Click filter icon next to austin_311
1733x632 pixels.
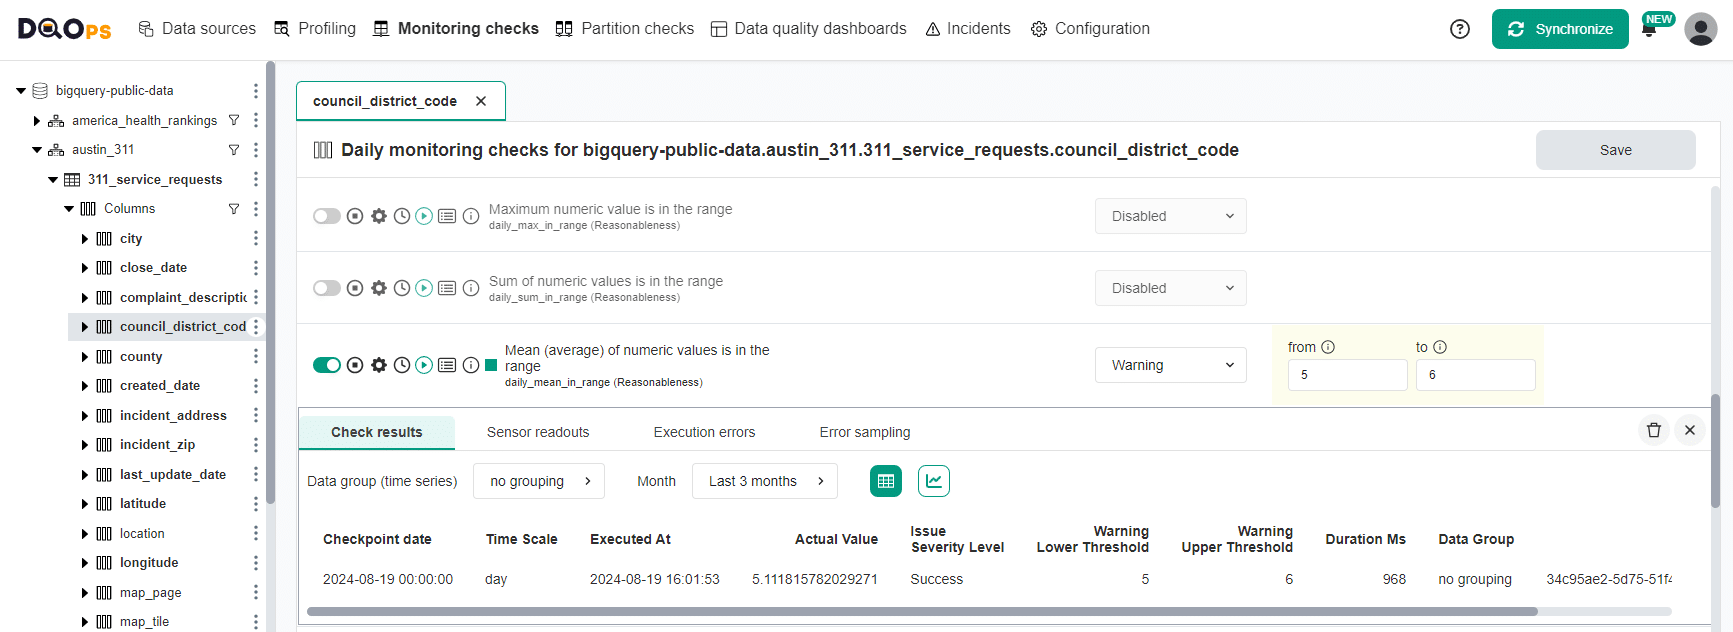[x=234, y=150]
